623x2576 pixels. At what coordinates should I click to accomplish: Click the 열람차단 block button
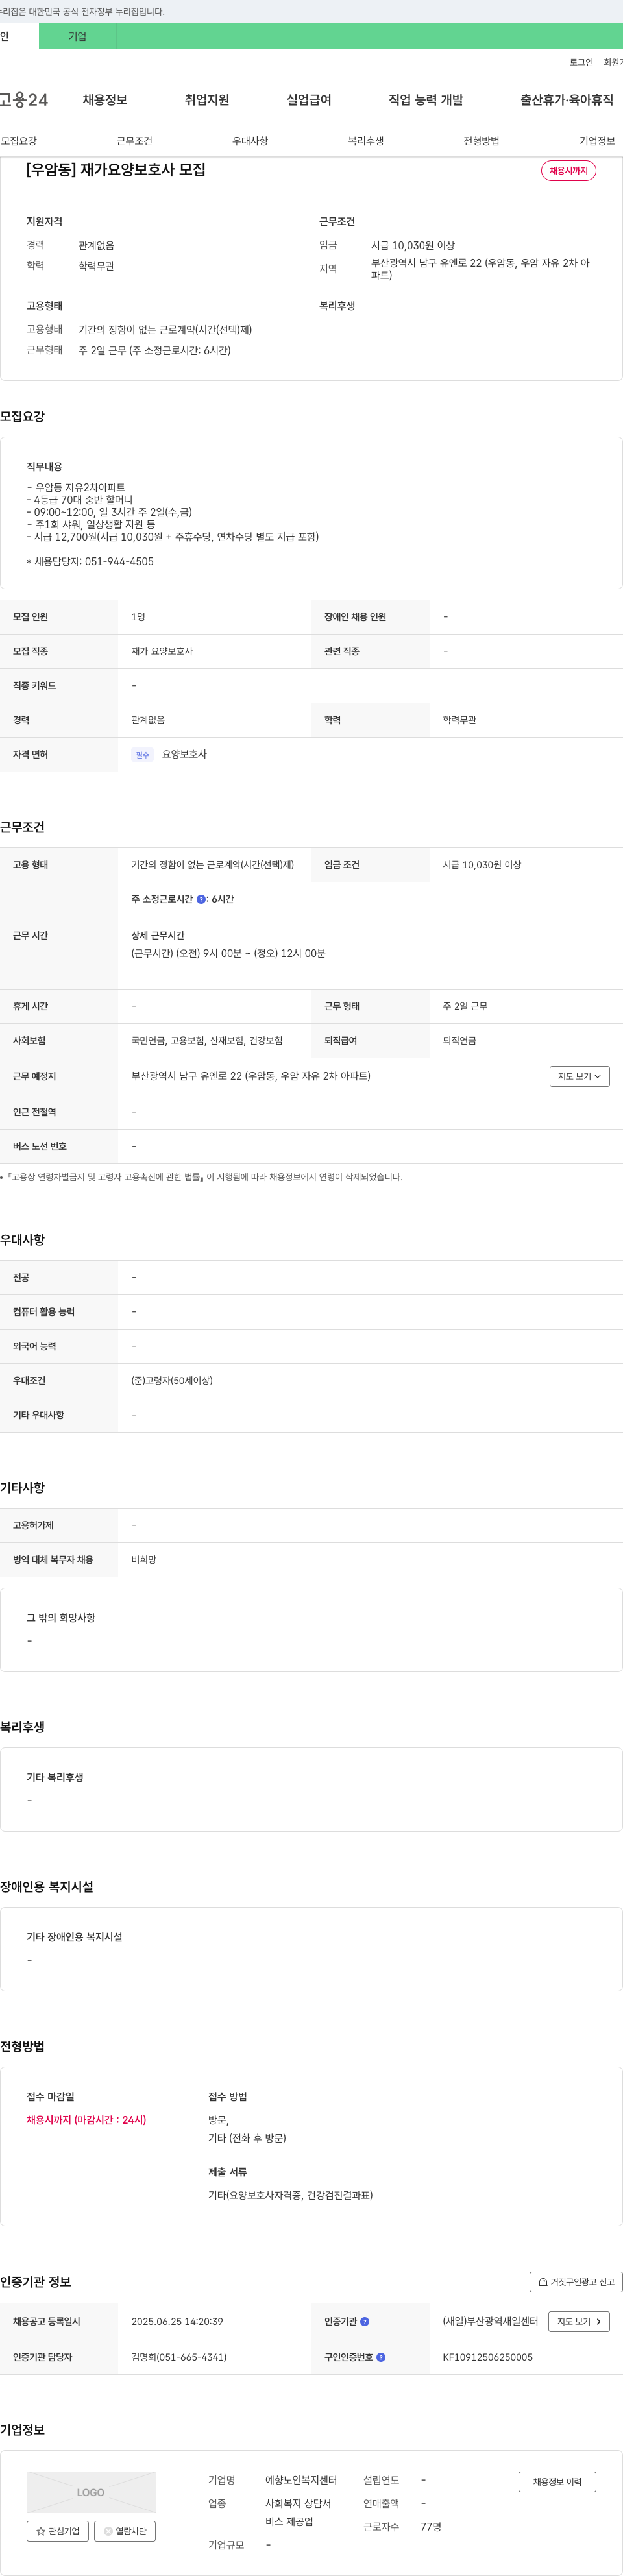click(x=125, y=2531)
